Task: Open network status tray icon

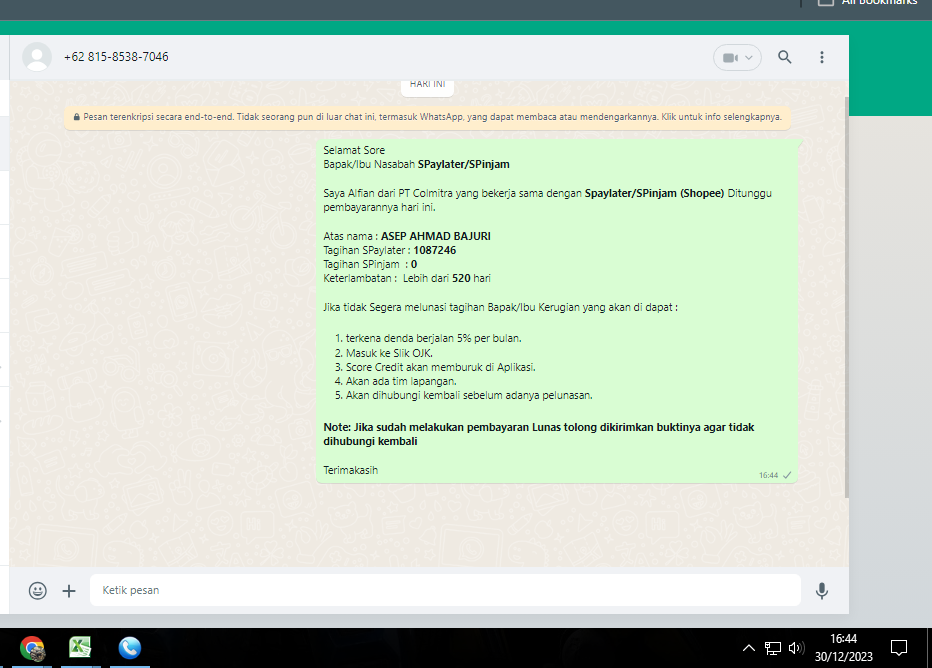Action: click(773, 648)
